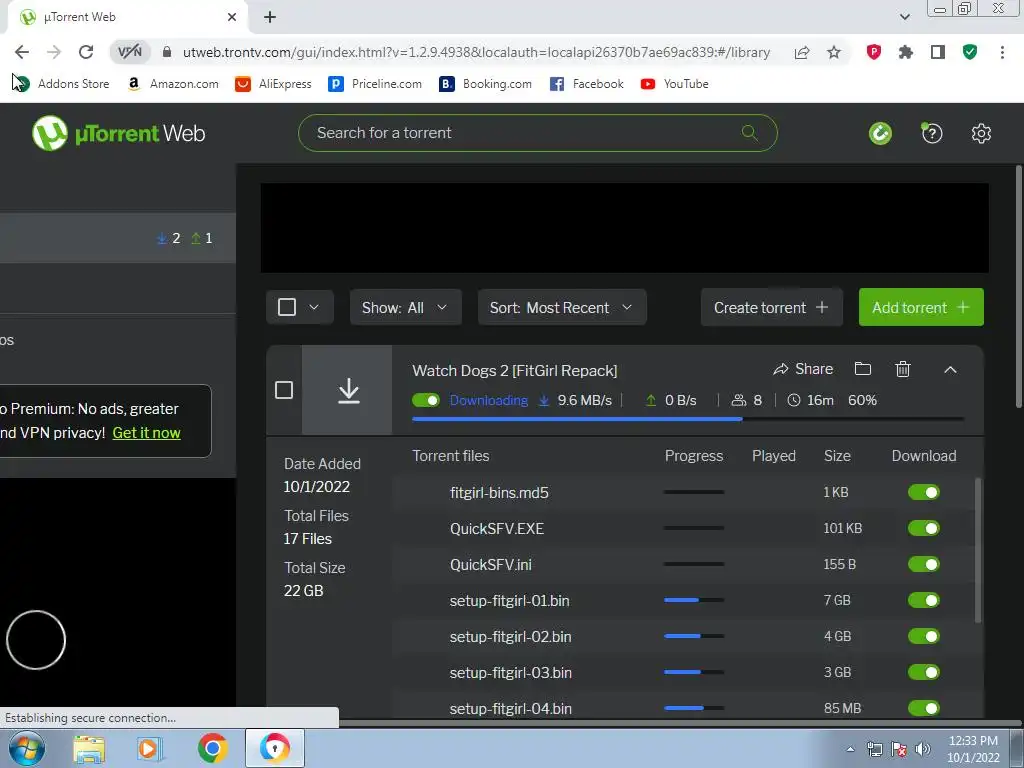This screenshot has height=768, width=1024.
Task: Open Facebook bookmark
Action: click(x=586, y=84)
